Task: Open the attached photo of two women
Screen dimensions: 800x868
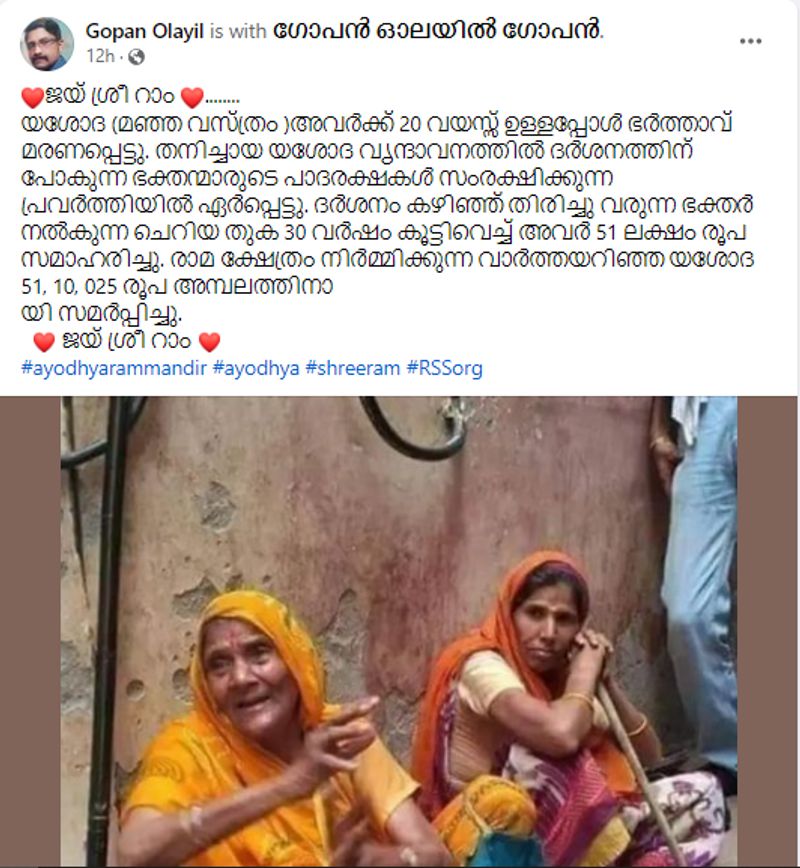Action: pos(399,631)
